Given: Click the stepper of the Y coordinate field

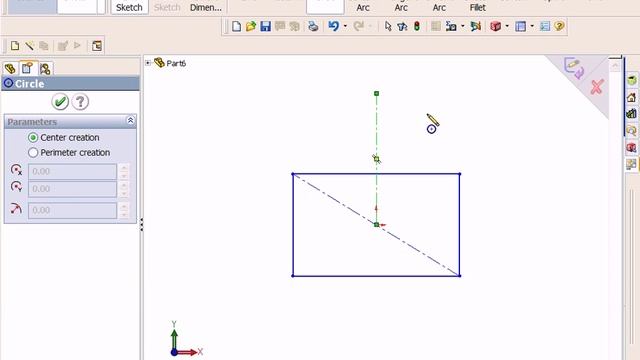Looking at the screenshot, I should pyautogui.click(x=124, y=189).
